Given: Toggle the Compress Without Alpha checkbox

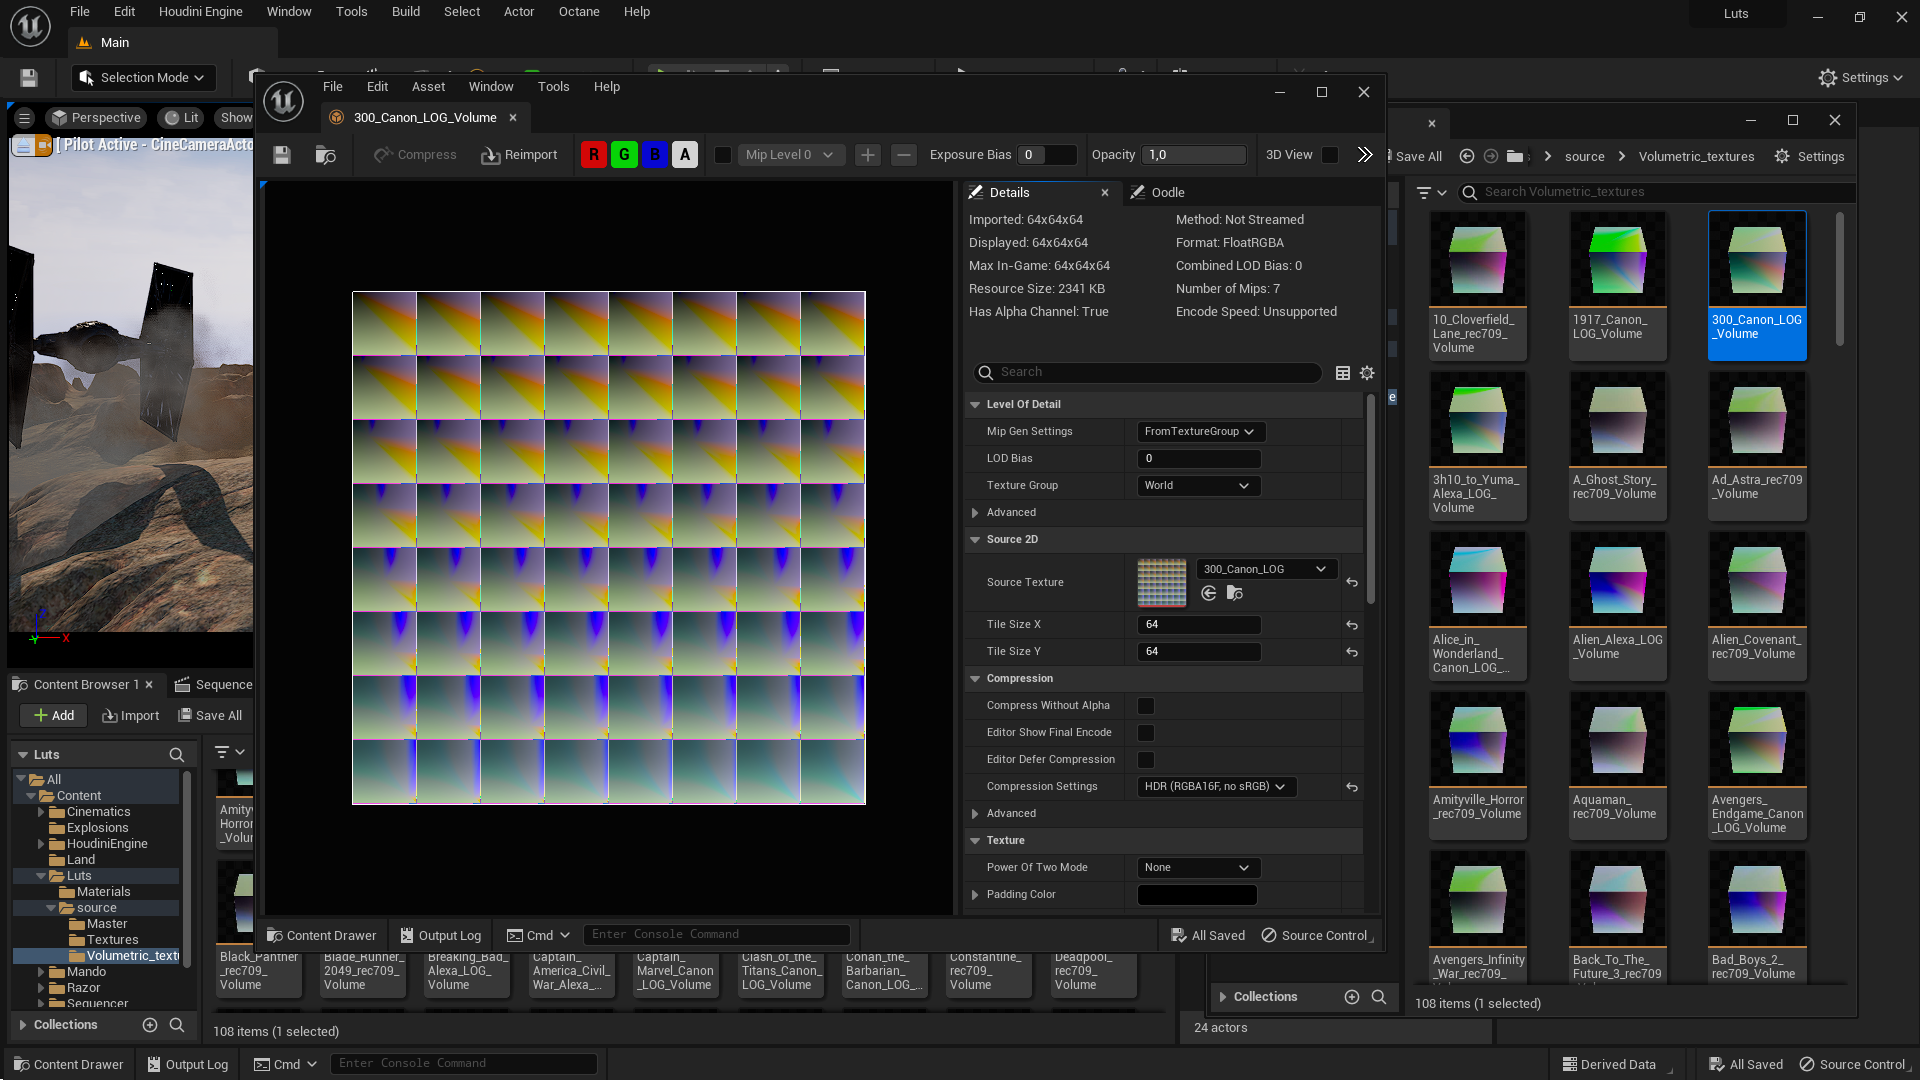Looking at the screenshot, I should click(1146, 706).
